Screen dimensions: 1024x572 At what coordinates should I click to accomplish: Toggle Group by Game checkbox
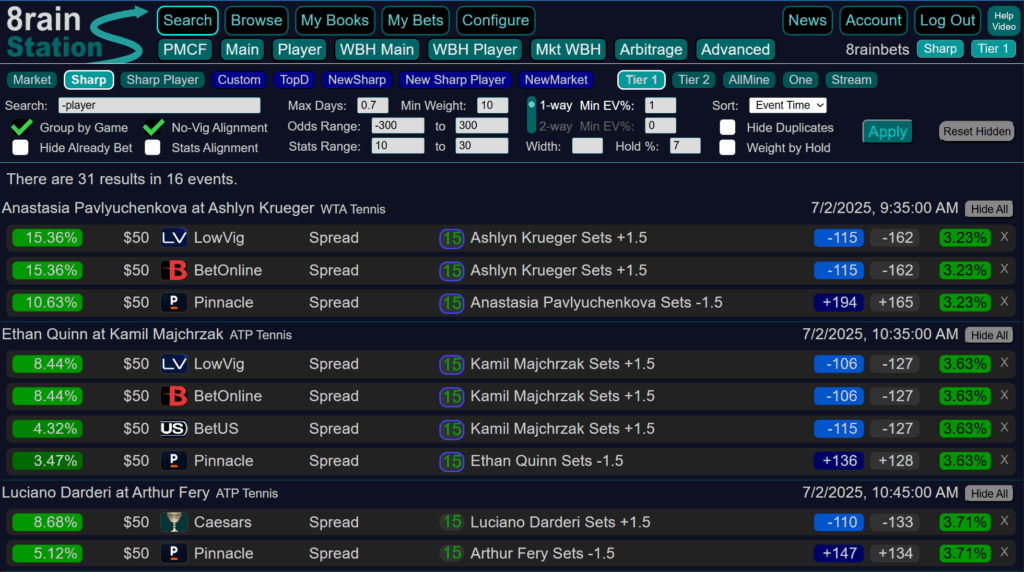pos(22,127)
